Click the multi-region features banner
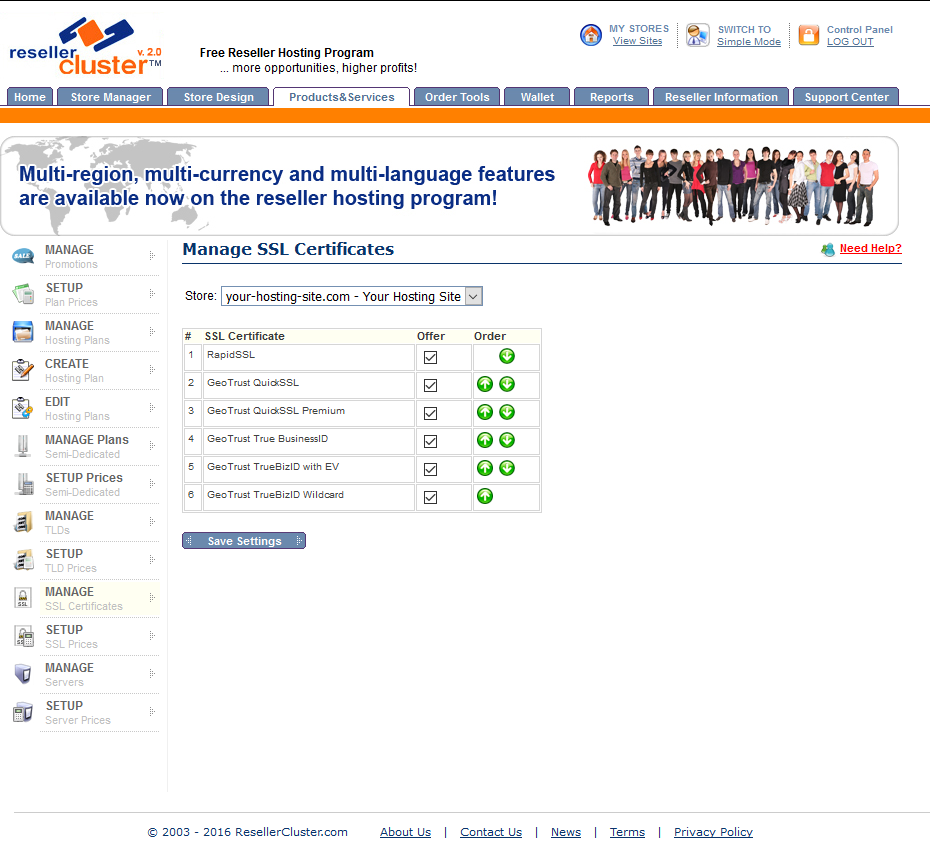The width and height of the screenshot is (930, 859). (450, 186)
